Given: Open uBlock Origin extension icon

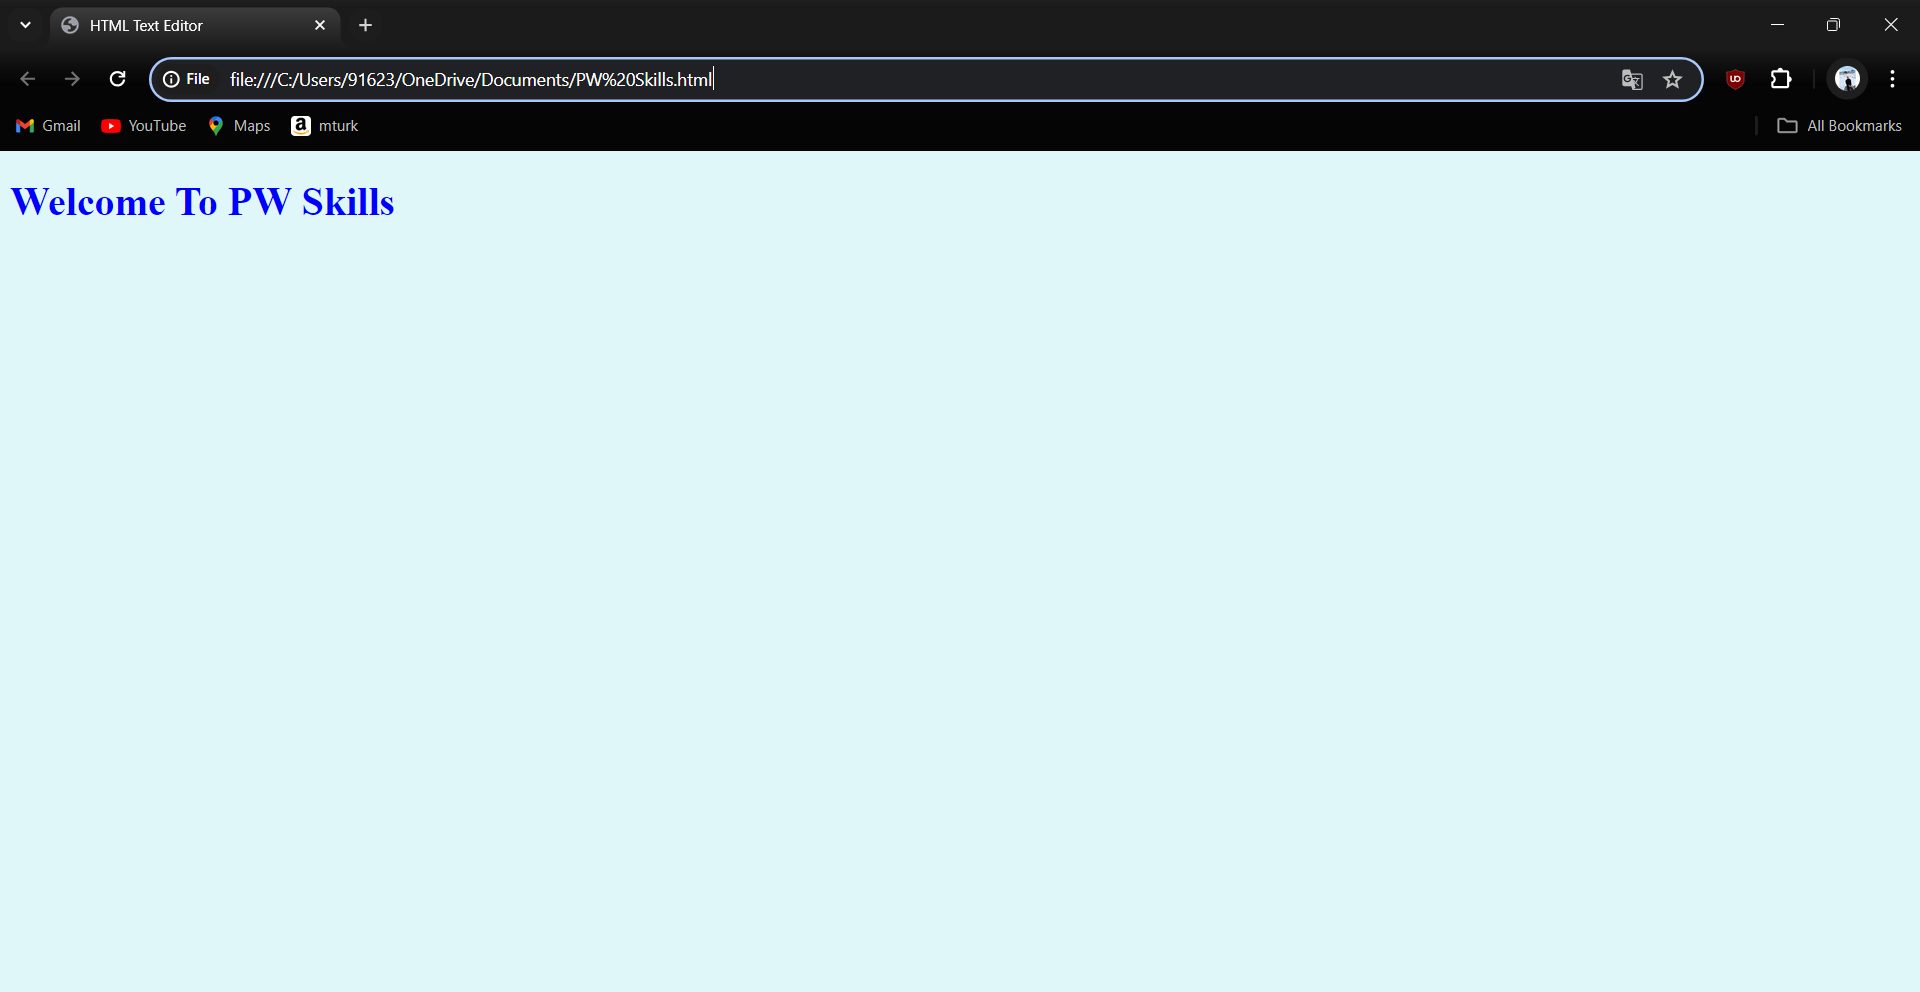Looking at the screenshot, I should tap(1735, 79).
